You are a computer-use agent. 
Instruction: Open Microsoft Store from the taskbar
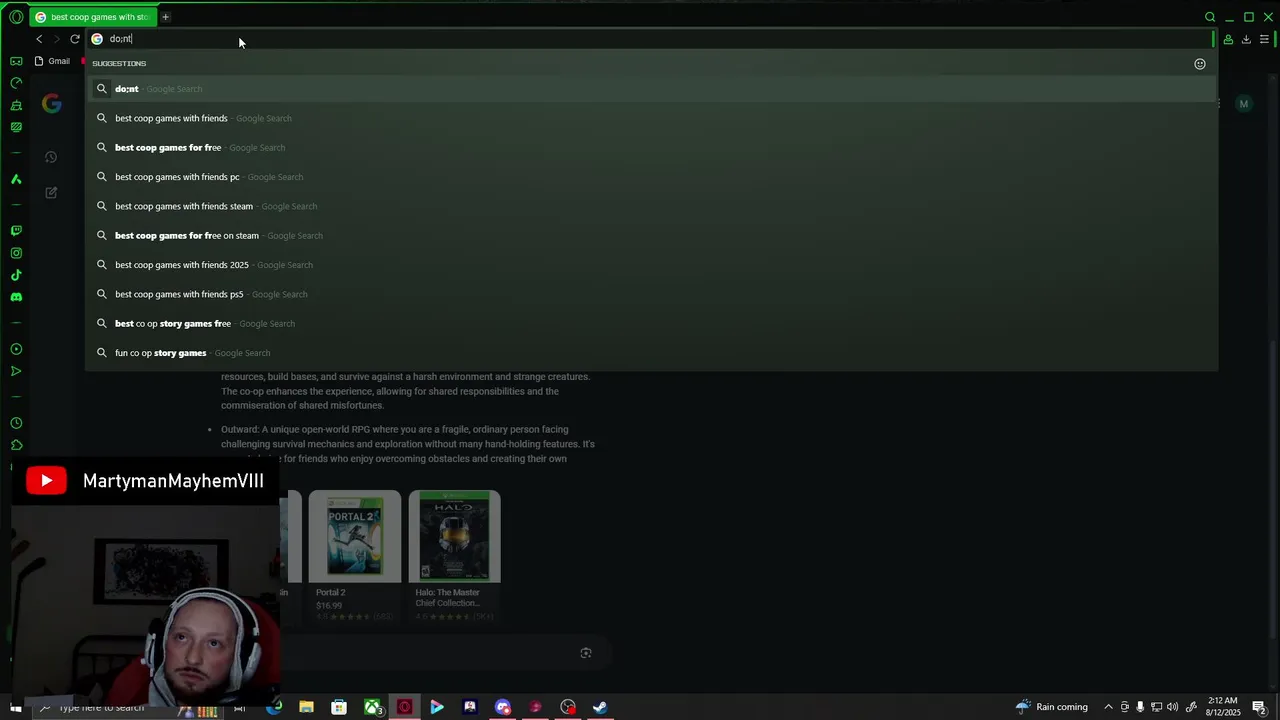pos(339,707)
